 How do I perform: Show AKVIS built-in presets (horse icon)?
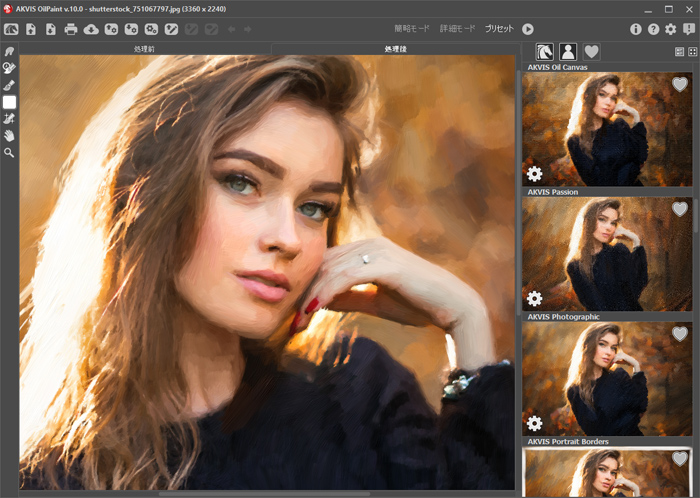click(545, 52)
